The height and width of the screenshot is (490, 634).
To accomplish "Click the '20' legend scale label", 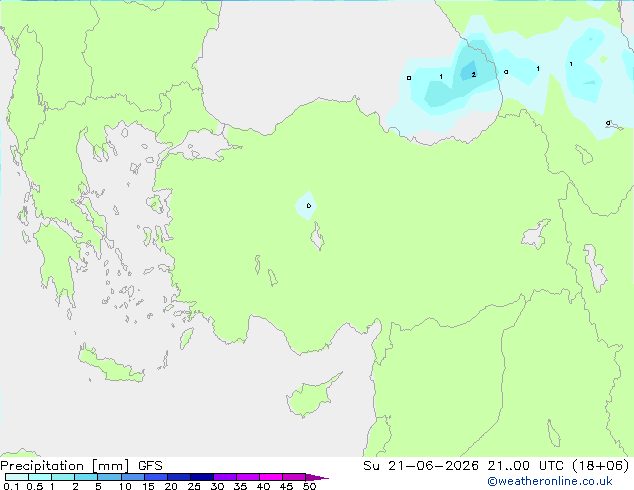I will coord(171,486).
